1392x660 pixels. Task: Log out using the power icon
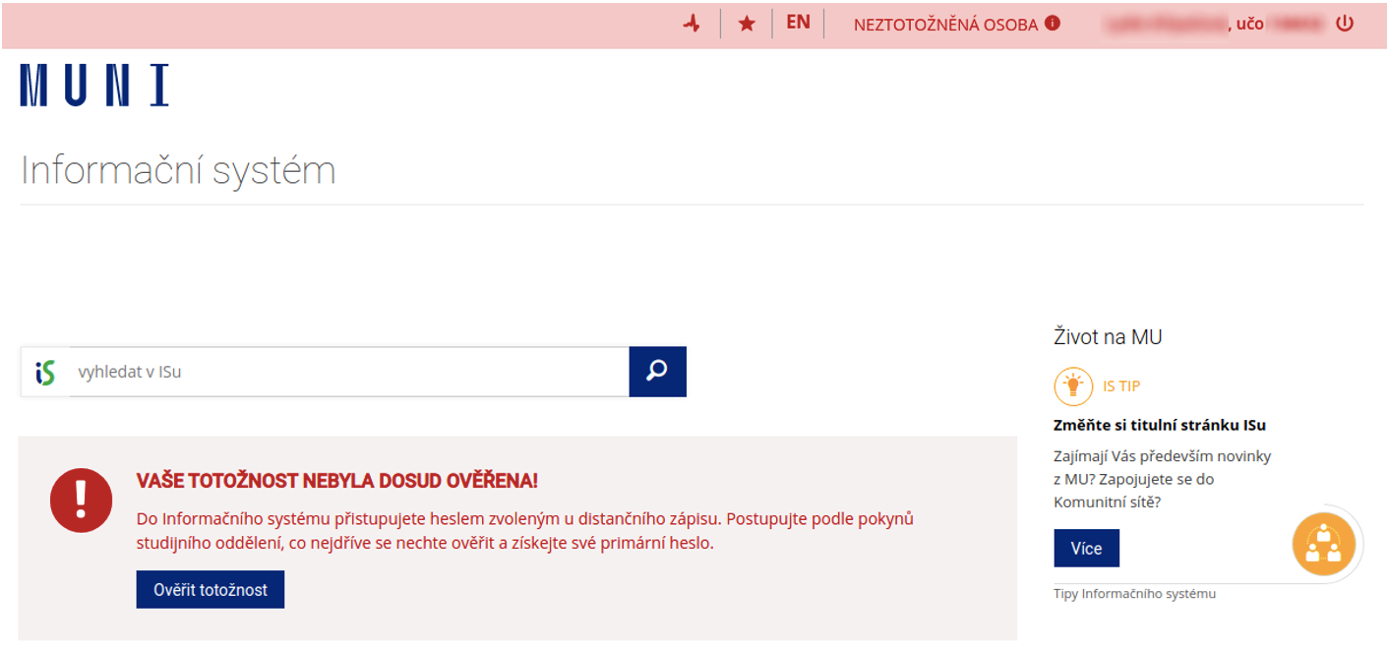click(x=1345, y=23)
